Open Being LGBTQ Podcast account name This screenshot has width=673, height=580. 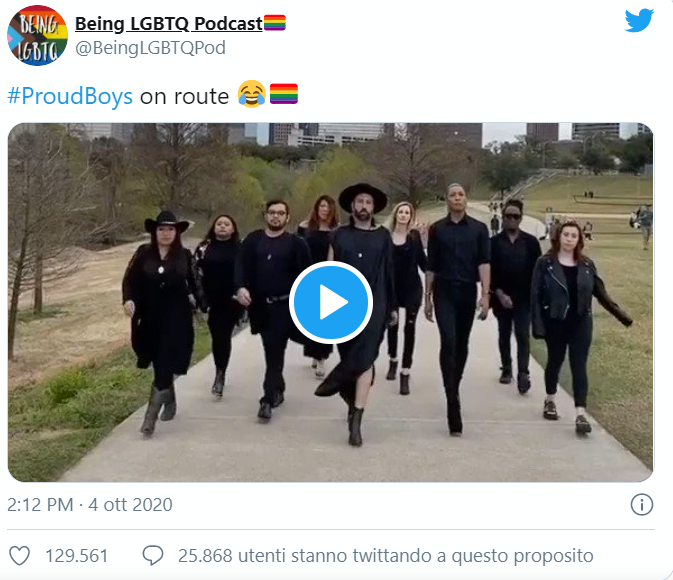tap(169, 23)
